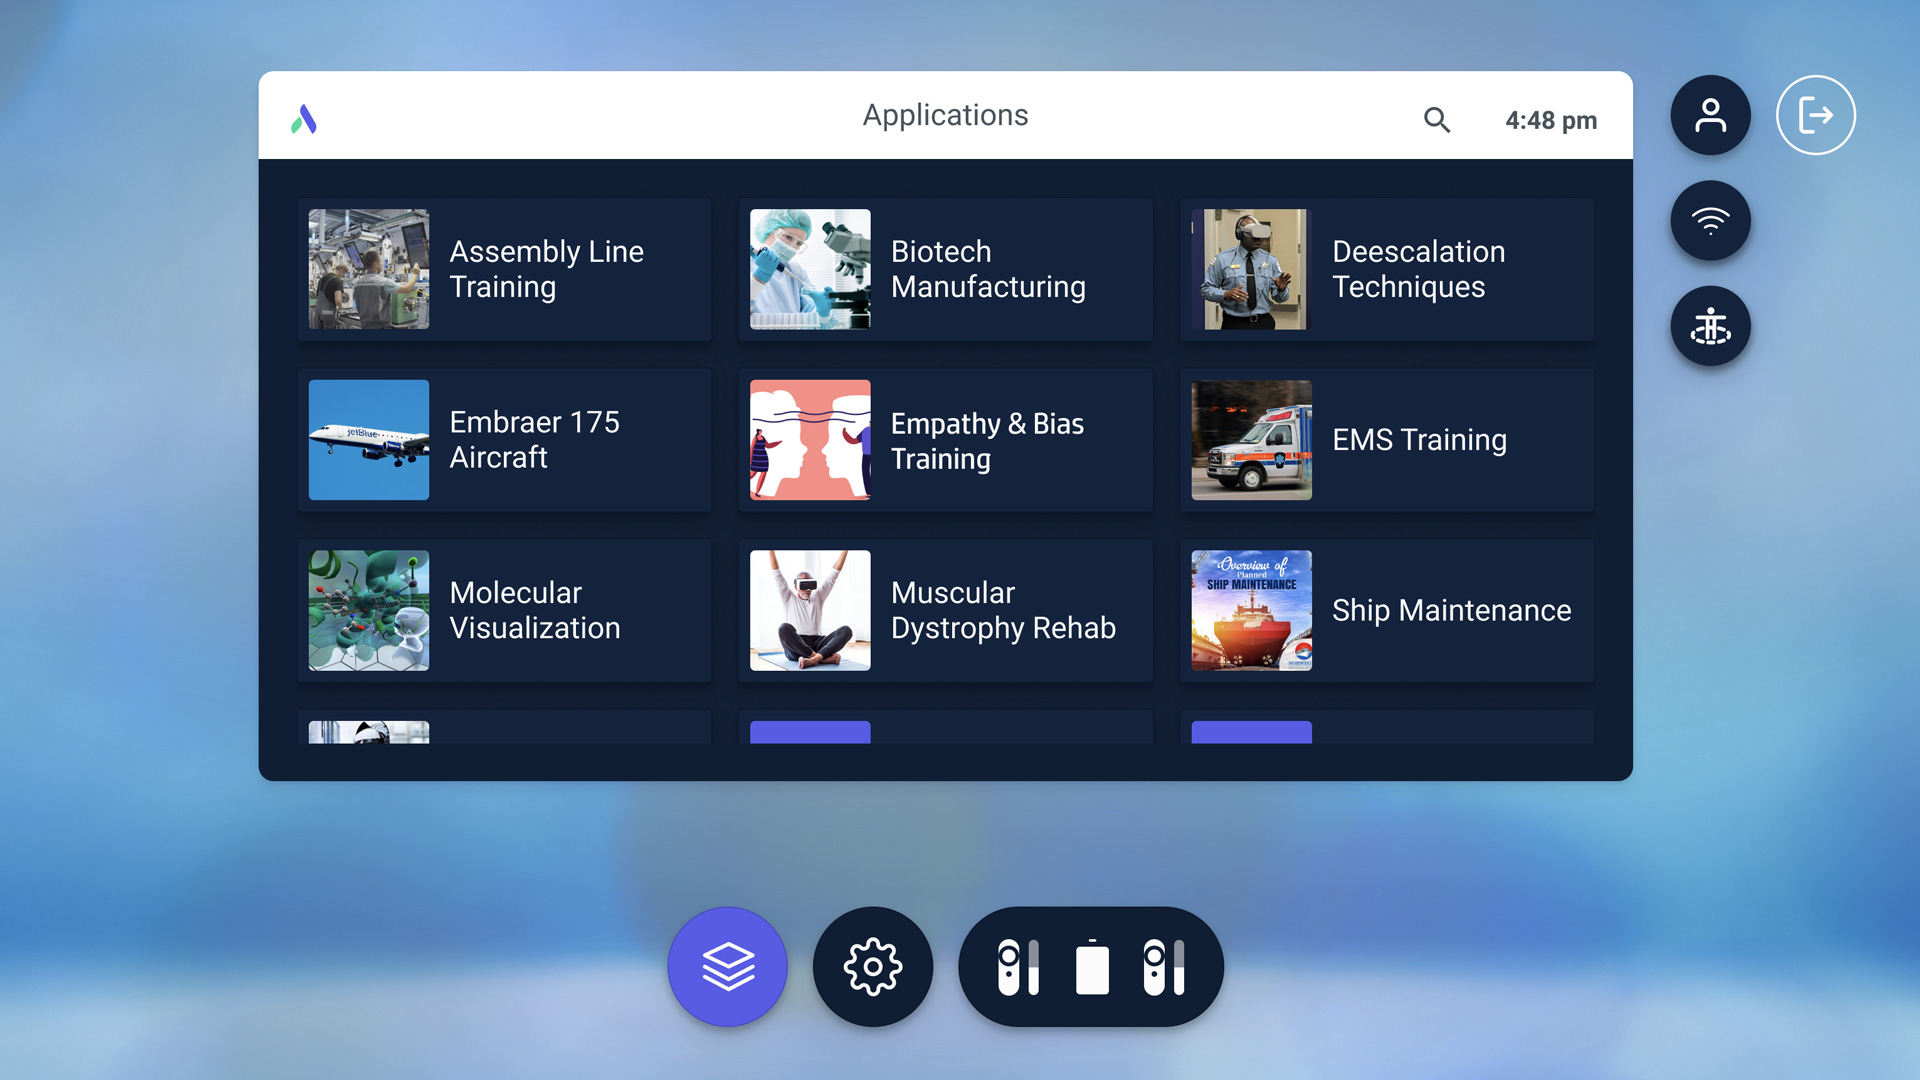The width and height of the screenshot is (1920, 1080).
Task: Click the headset battery indicator
Action: pyautogui.click(x=1092, y=967)
